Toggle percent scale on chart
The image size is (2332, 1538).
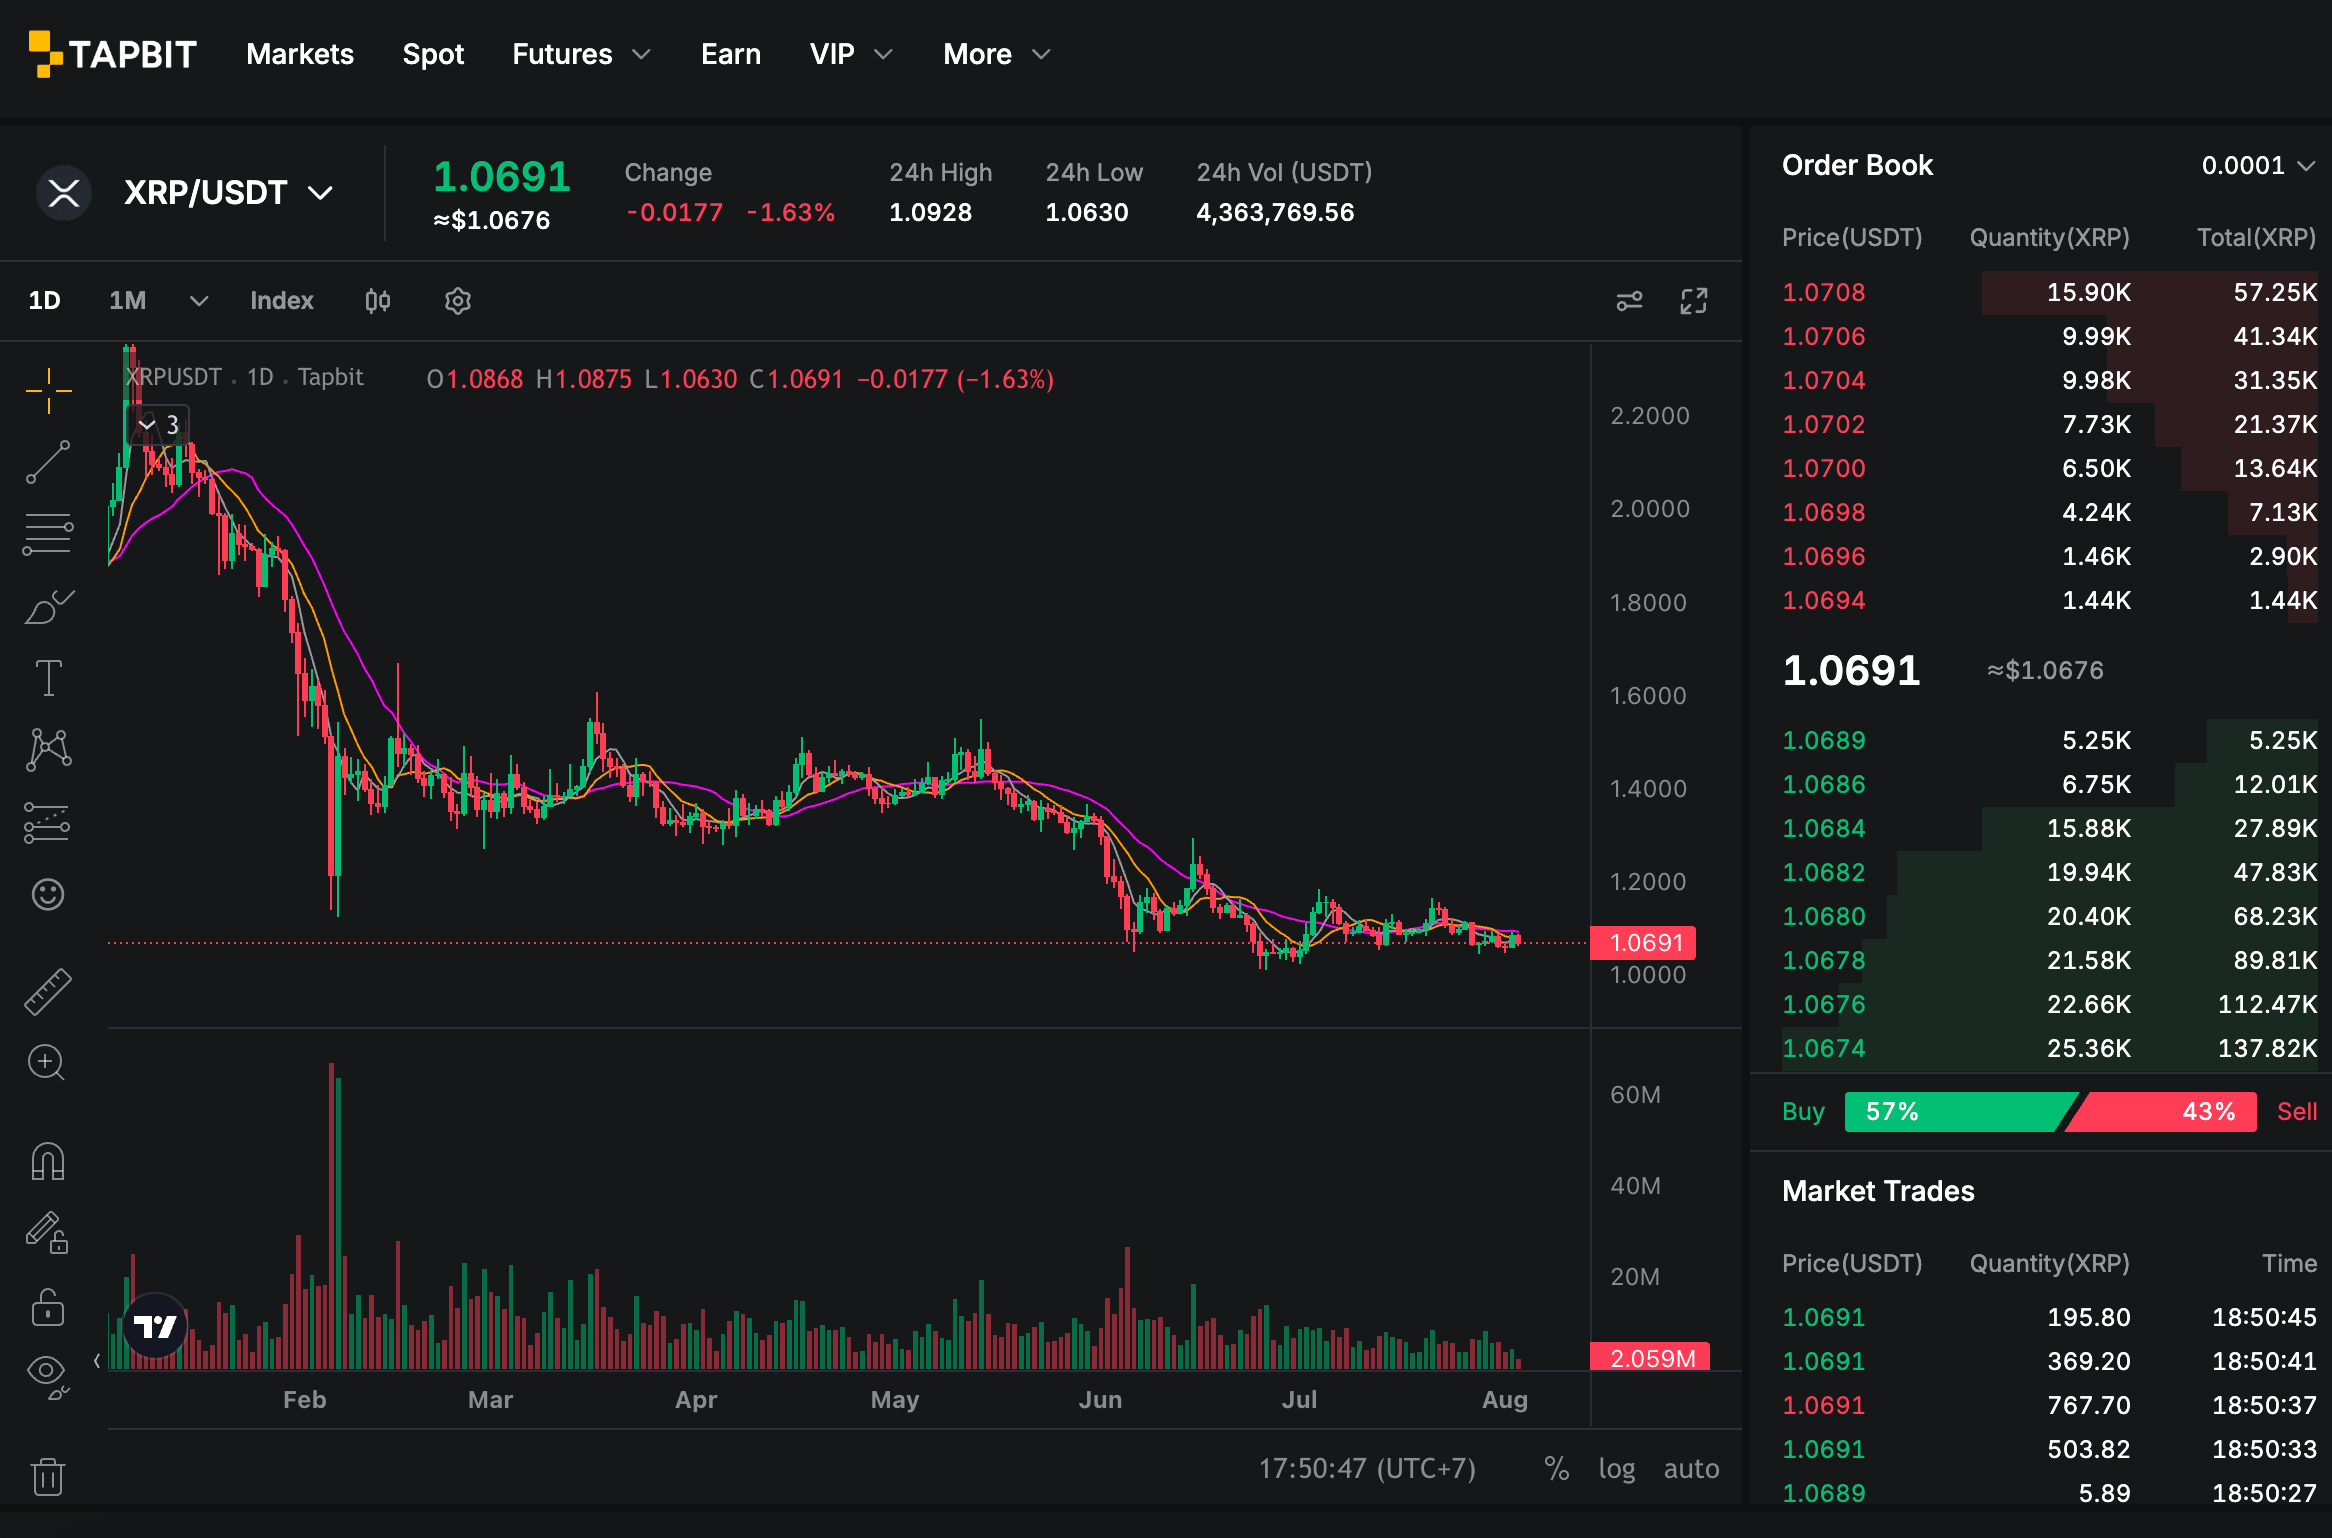coord(1557,1468)
